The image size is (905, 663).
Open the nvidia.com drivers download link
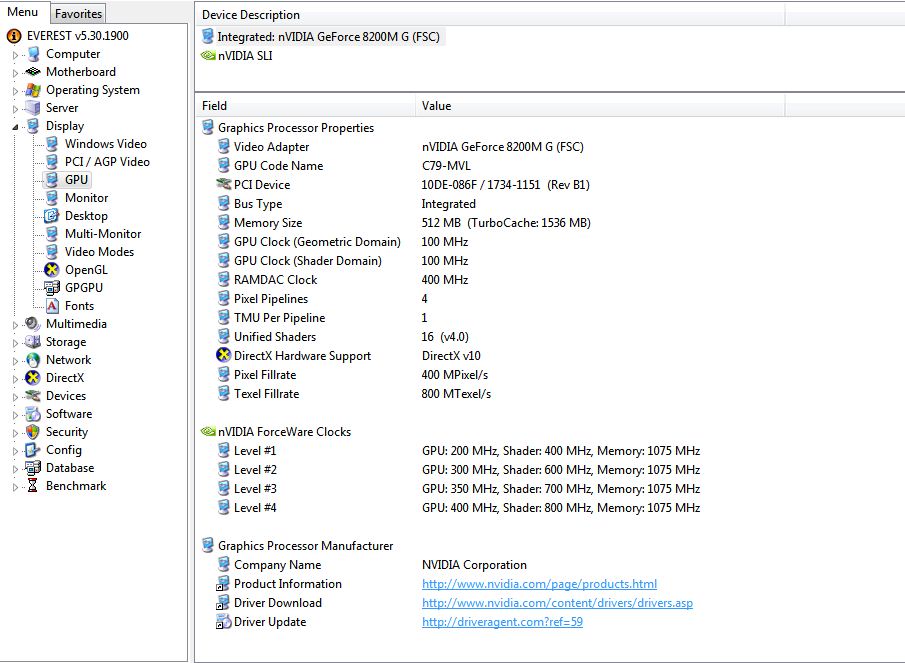557,603
